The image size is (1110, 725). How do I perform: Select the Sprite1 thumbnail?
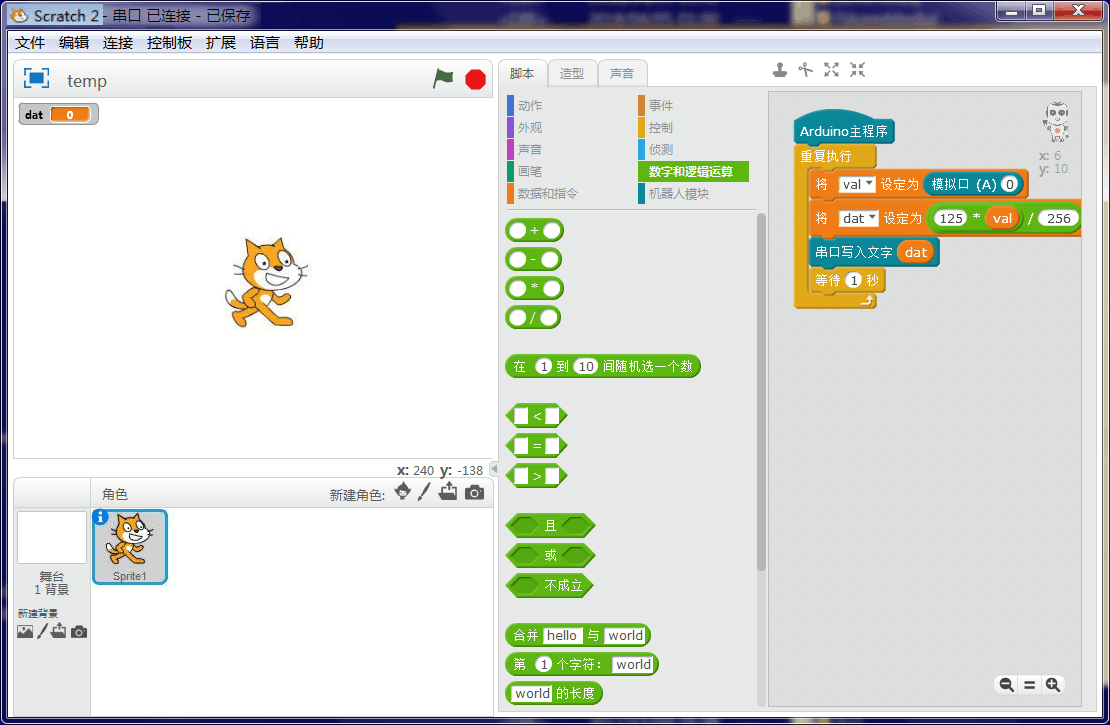click(x=130, y=547)
